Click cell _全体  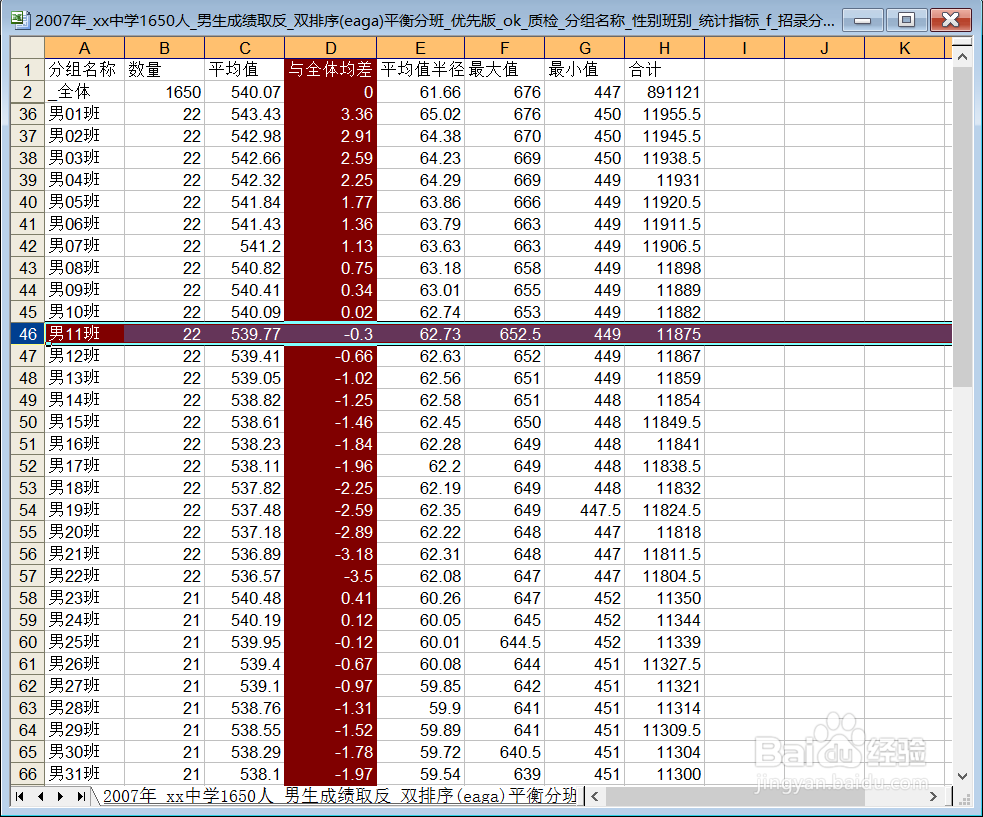(84, 92)
